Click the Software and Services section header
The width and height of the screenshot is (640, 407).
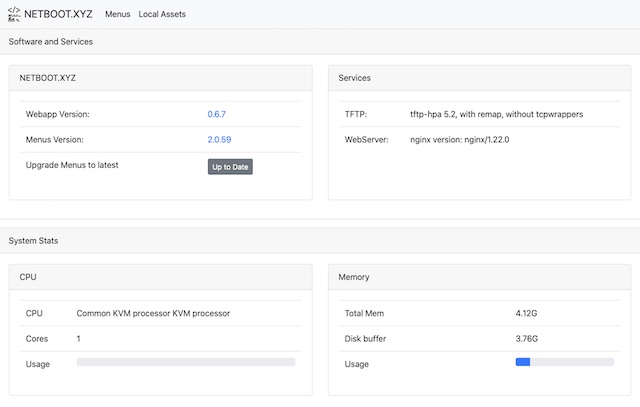point(51,42)
